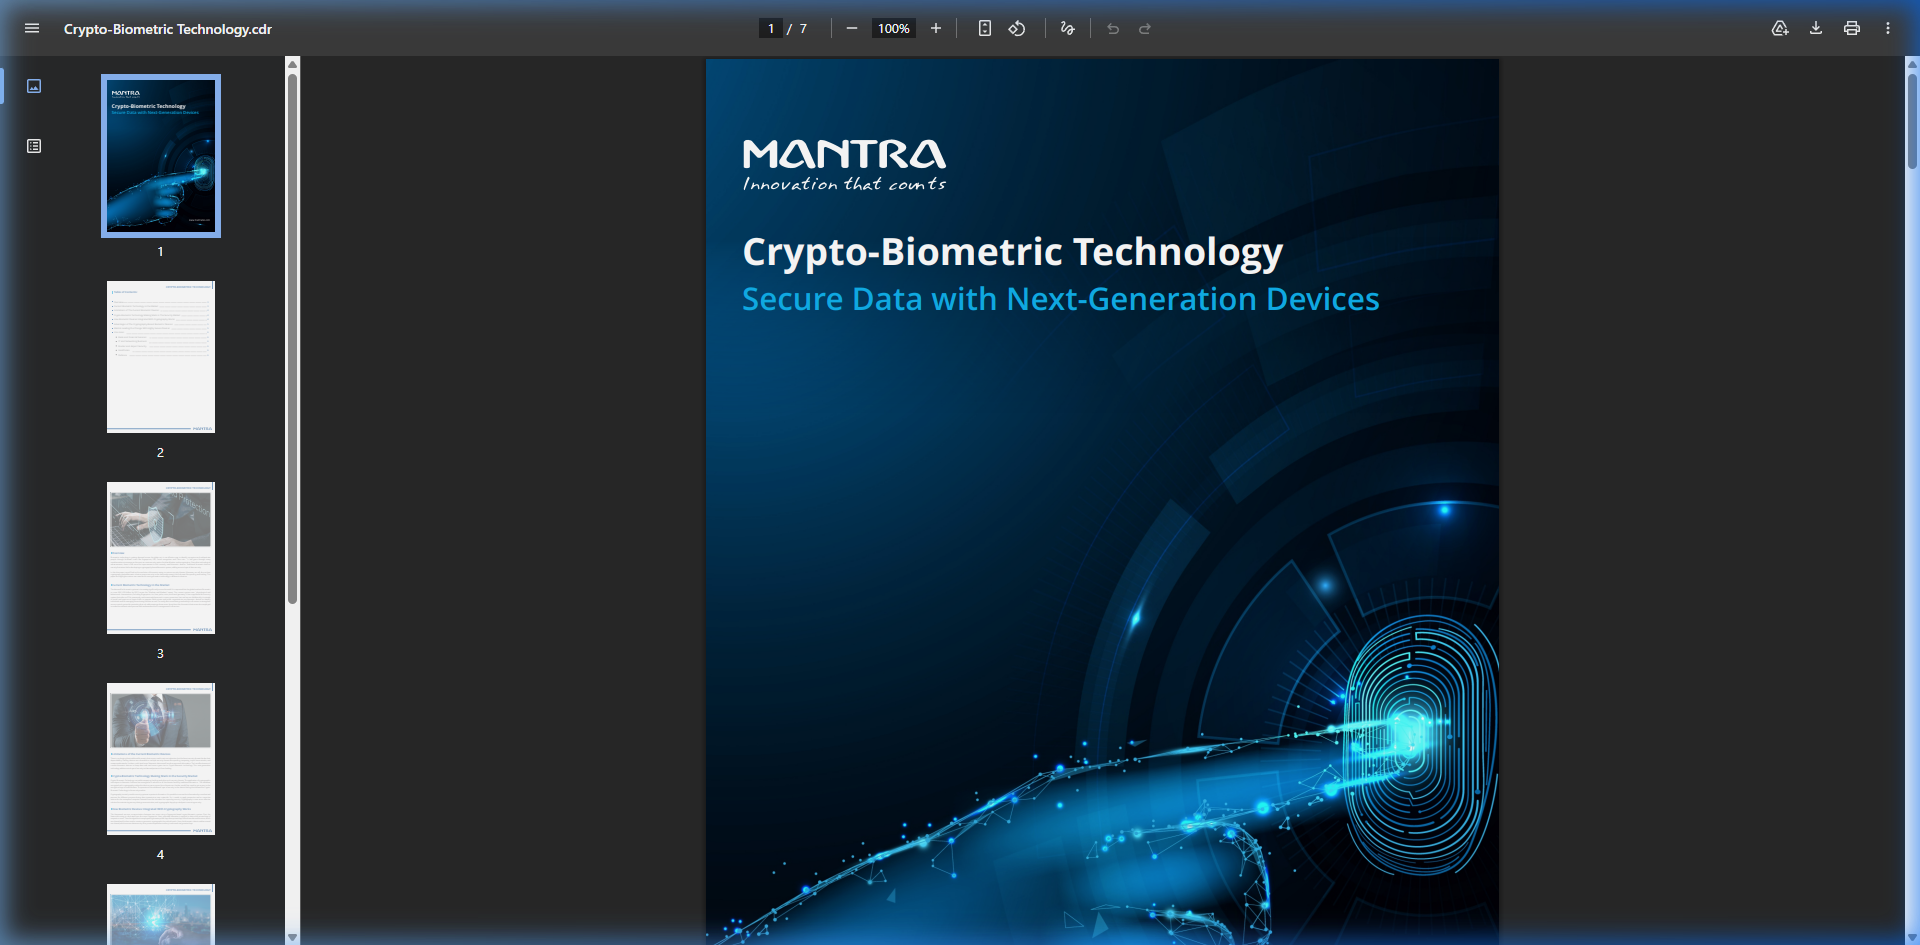Click the MANTRA logo on the cover
The height and width of the screenshot is (945, 1920).
(844, 165)
